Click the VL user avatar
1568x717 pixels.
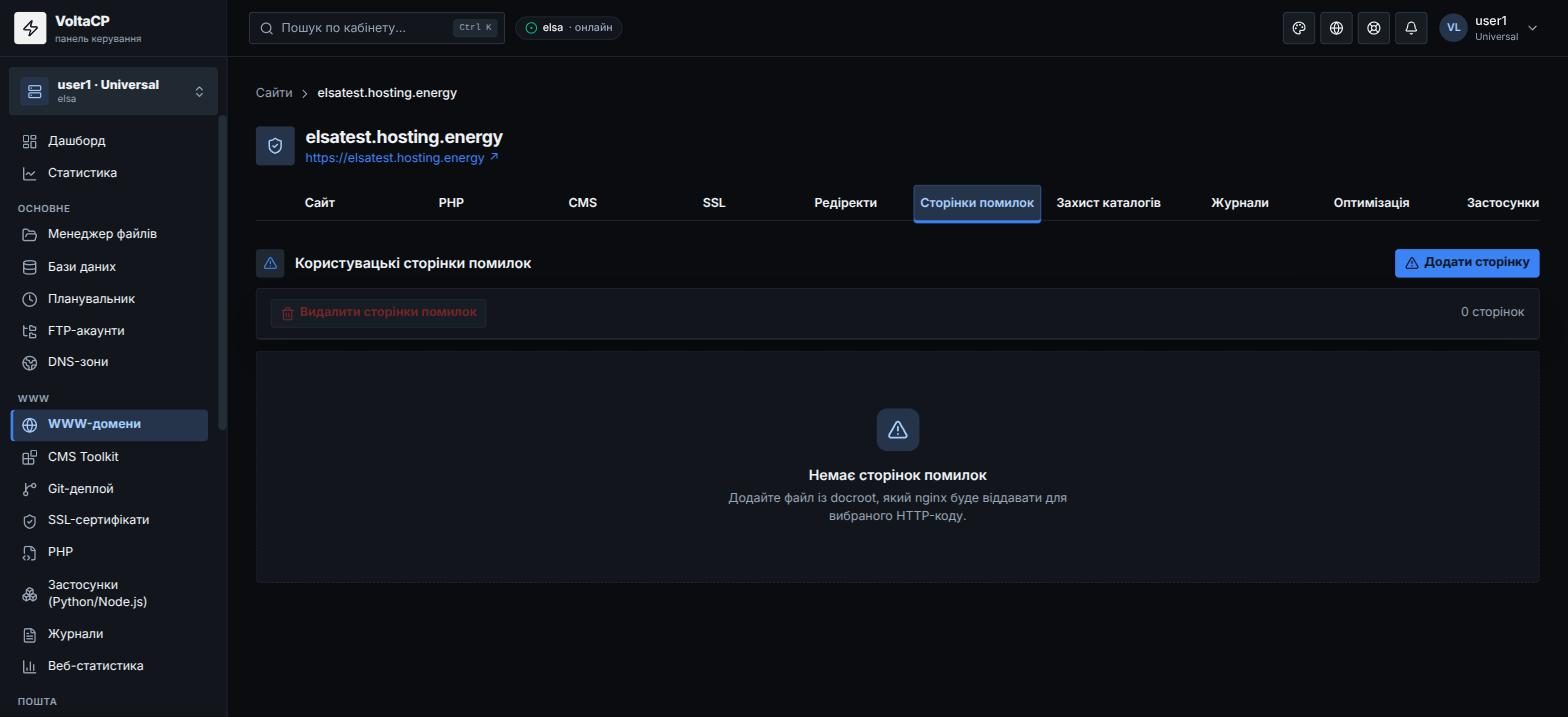tap(1453, 28)
